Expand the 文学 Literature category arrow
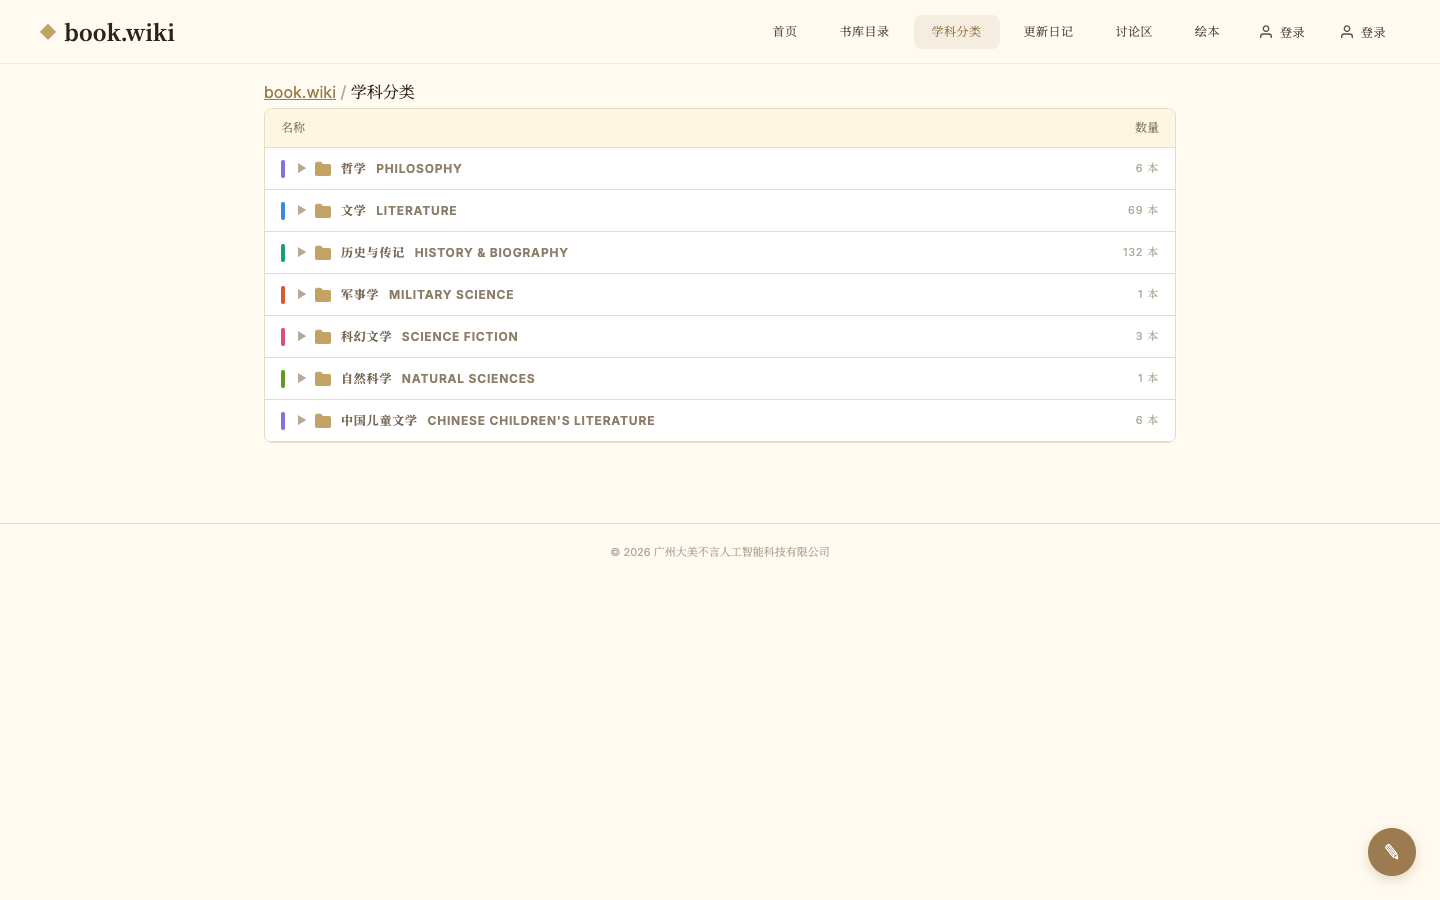Viewport: 1440px width, 900px height. [x=301, y=210]
